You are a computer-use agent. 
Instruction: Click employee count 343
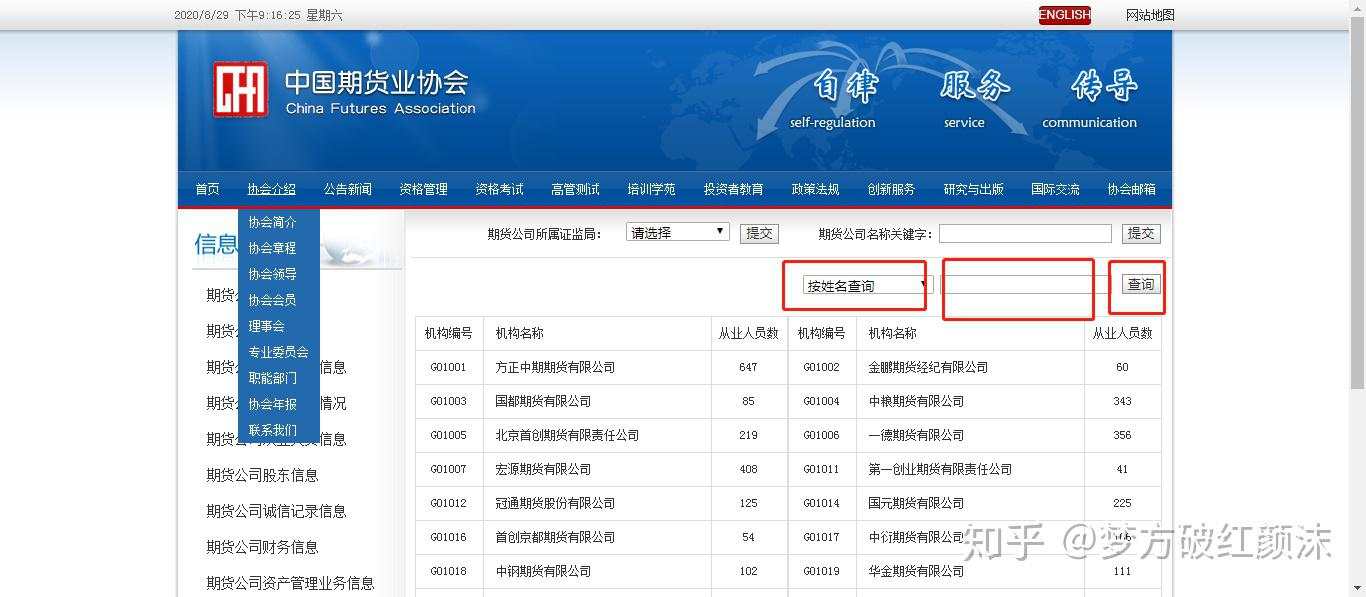(x=1122, y=401)
